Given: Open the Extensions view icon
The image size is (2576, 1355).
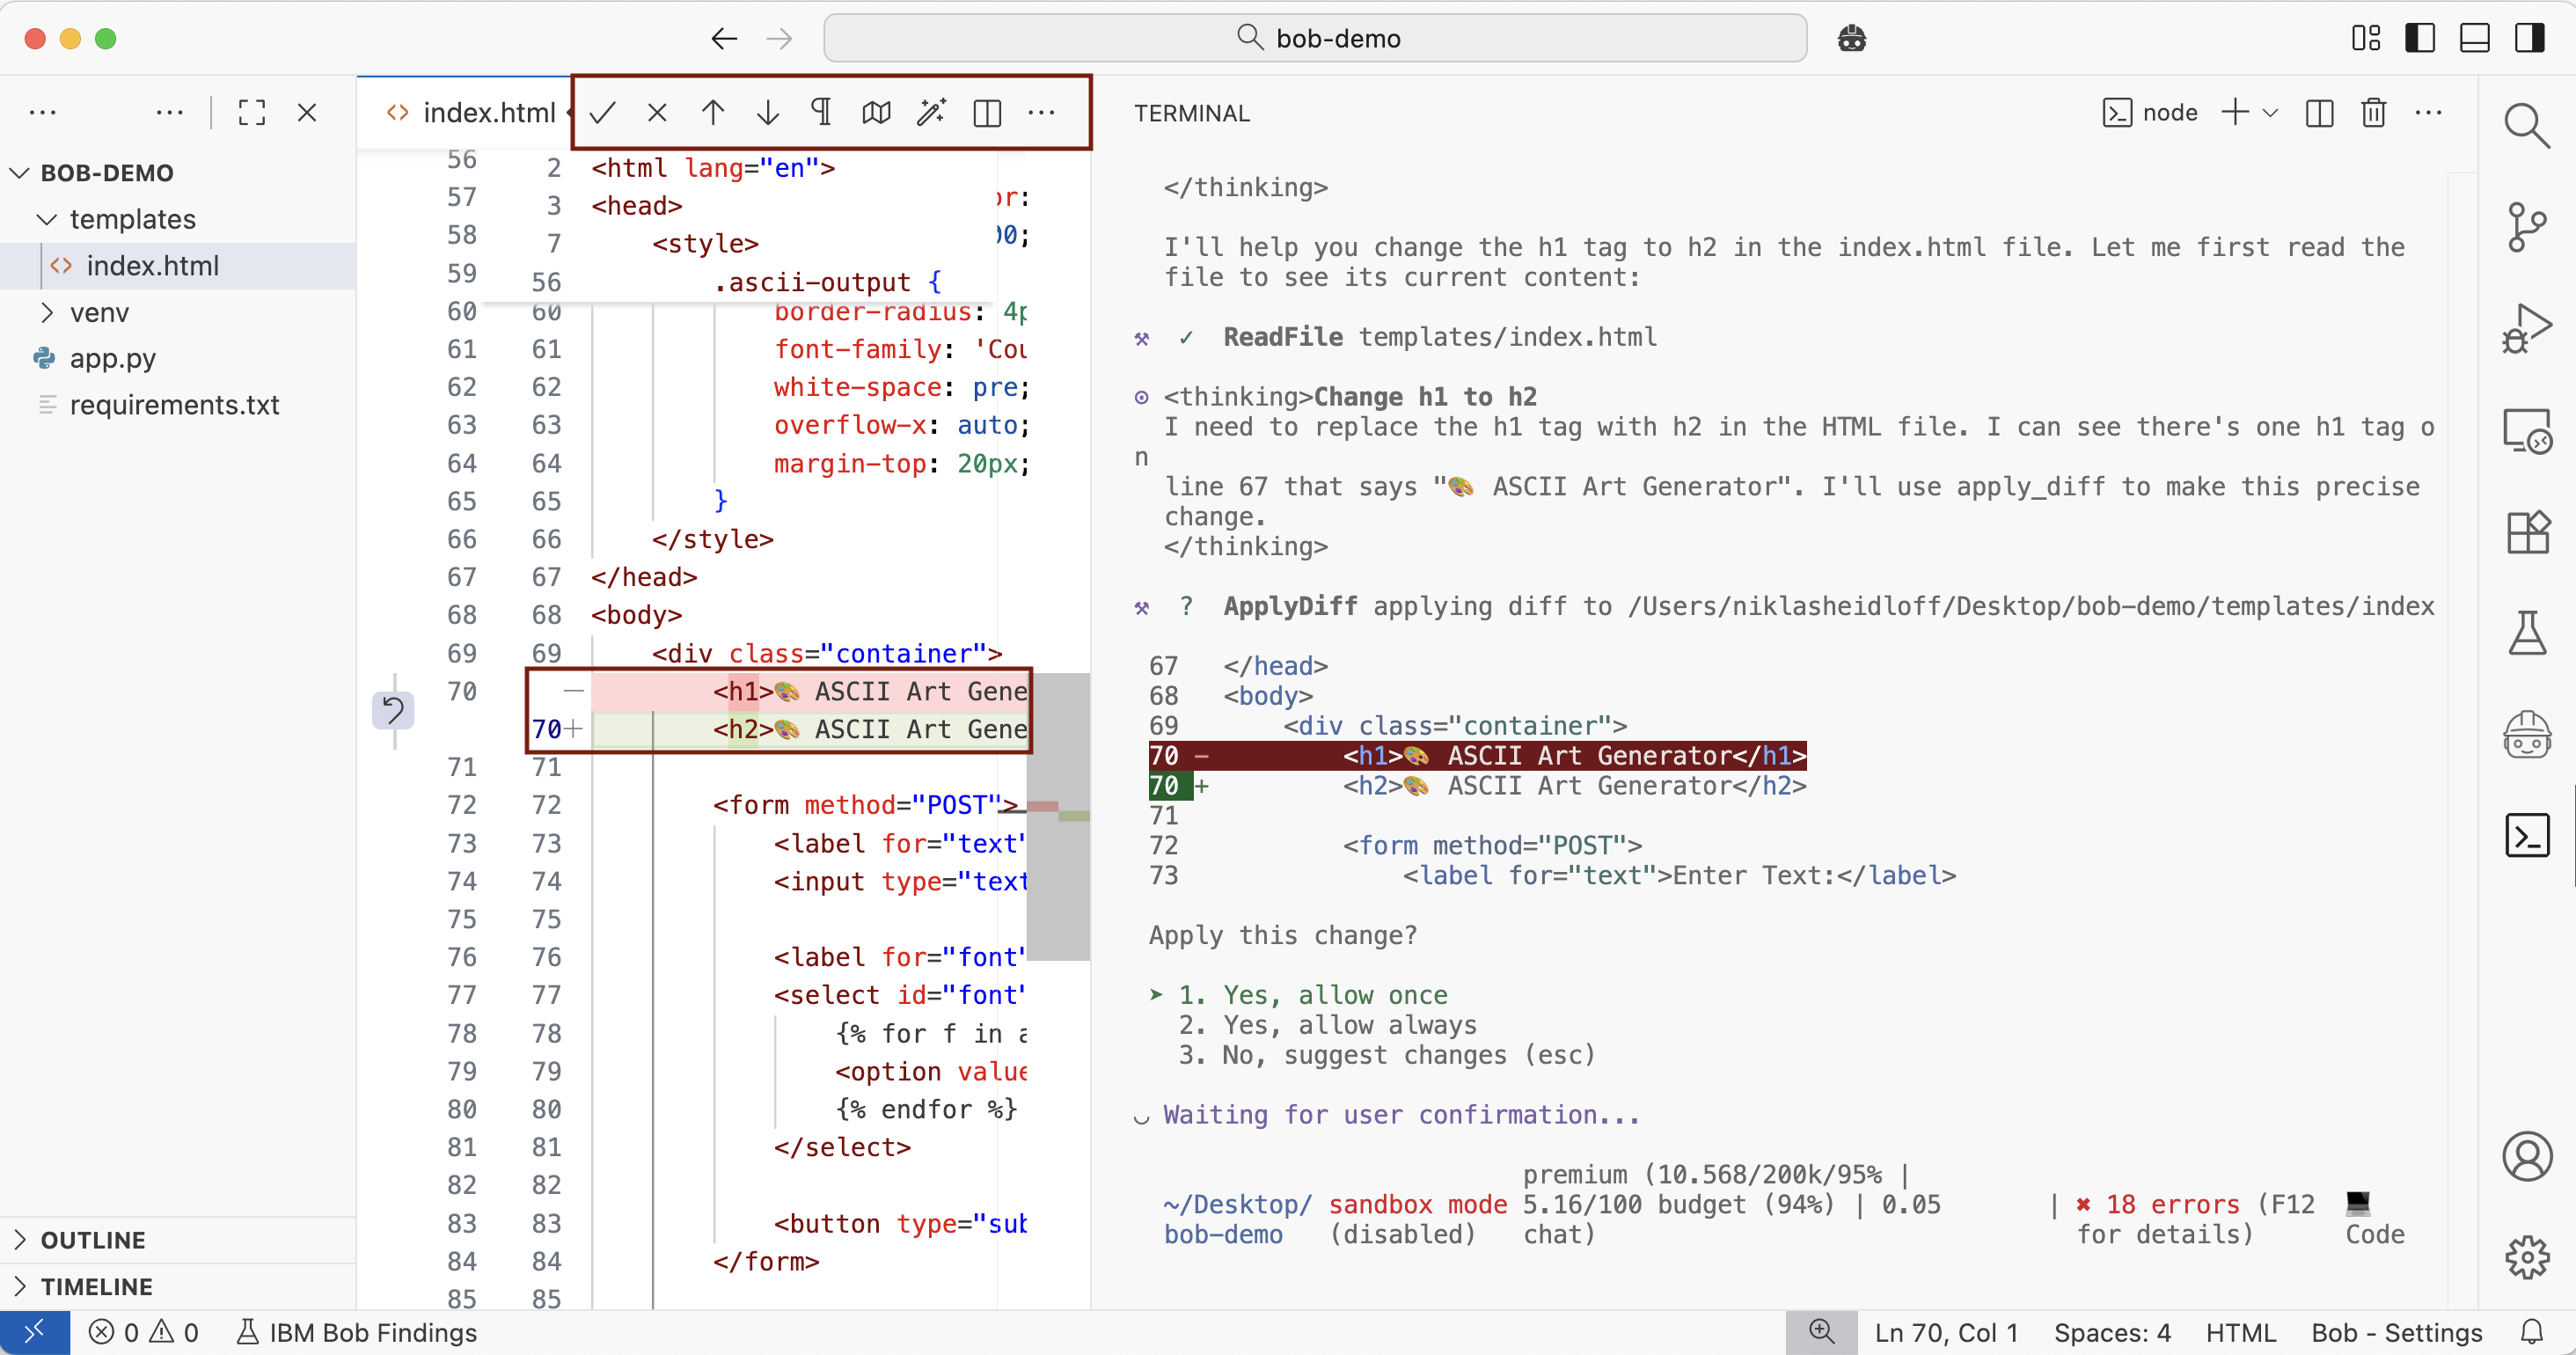Looking at the screenshot, I should (2525, 532).
